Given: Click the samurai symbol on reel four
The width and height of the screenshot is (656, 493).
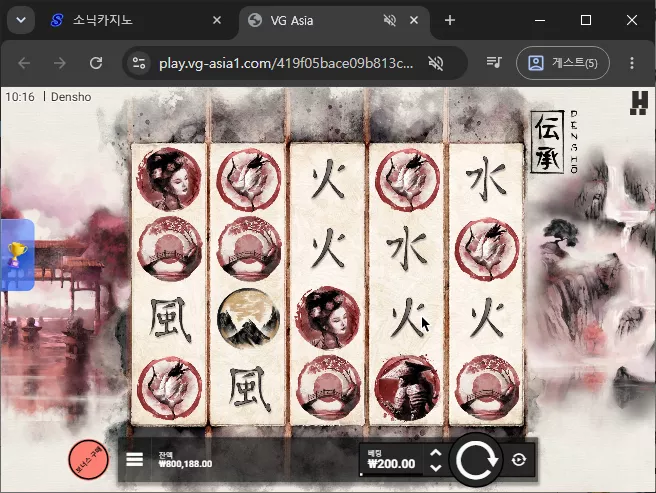Looking at the screenshot, I should click(407, 388).
